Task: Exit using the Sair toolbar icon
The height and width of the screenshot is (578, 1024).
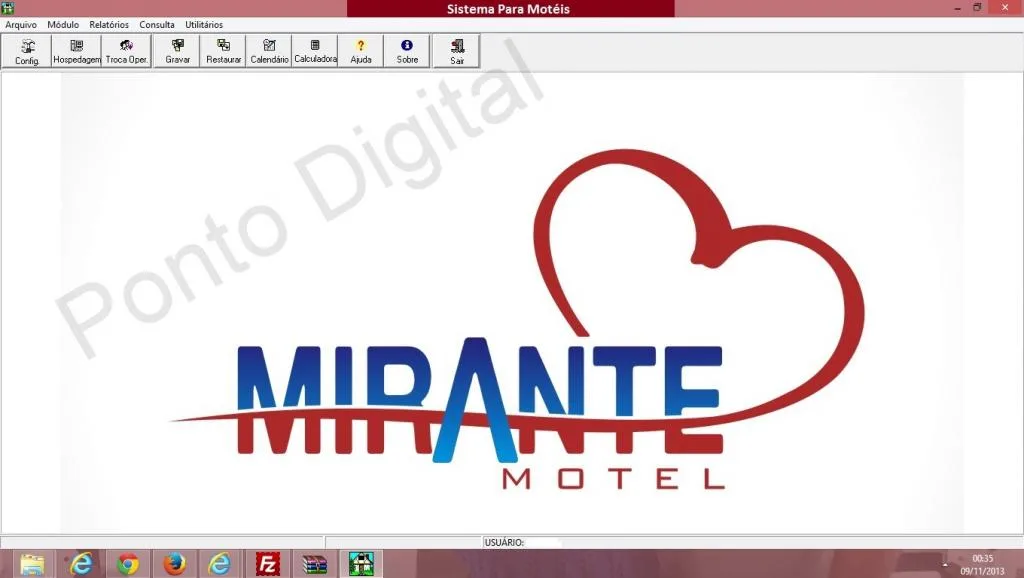Action: [x=456, y=52]
